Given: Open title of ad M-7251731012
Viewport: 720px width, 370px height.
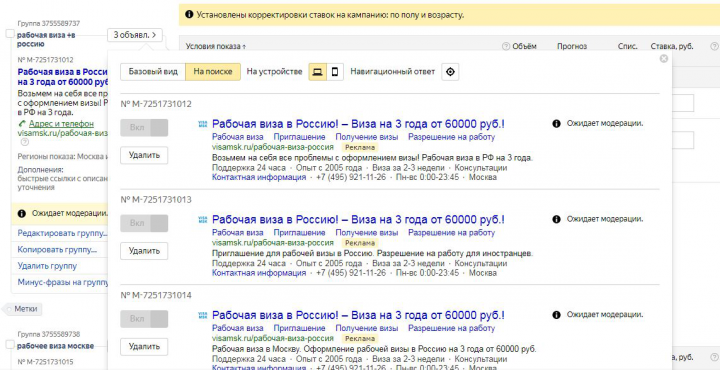Looking at the screenshot, I should (358, 124).
